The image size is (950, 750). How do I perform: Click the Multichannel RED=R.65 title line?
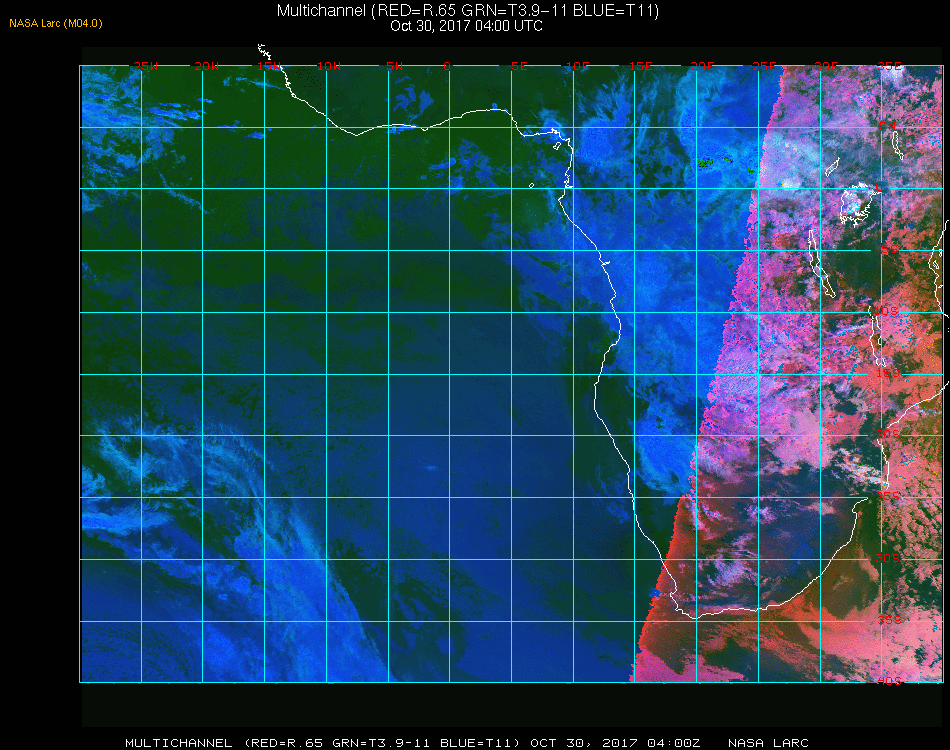[x=468, y=10]
